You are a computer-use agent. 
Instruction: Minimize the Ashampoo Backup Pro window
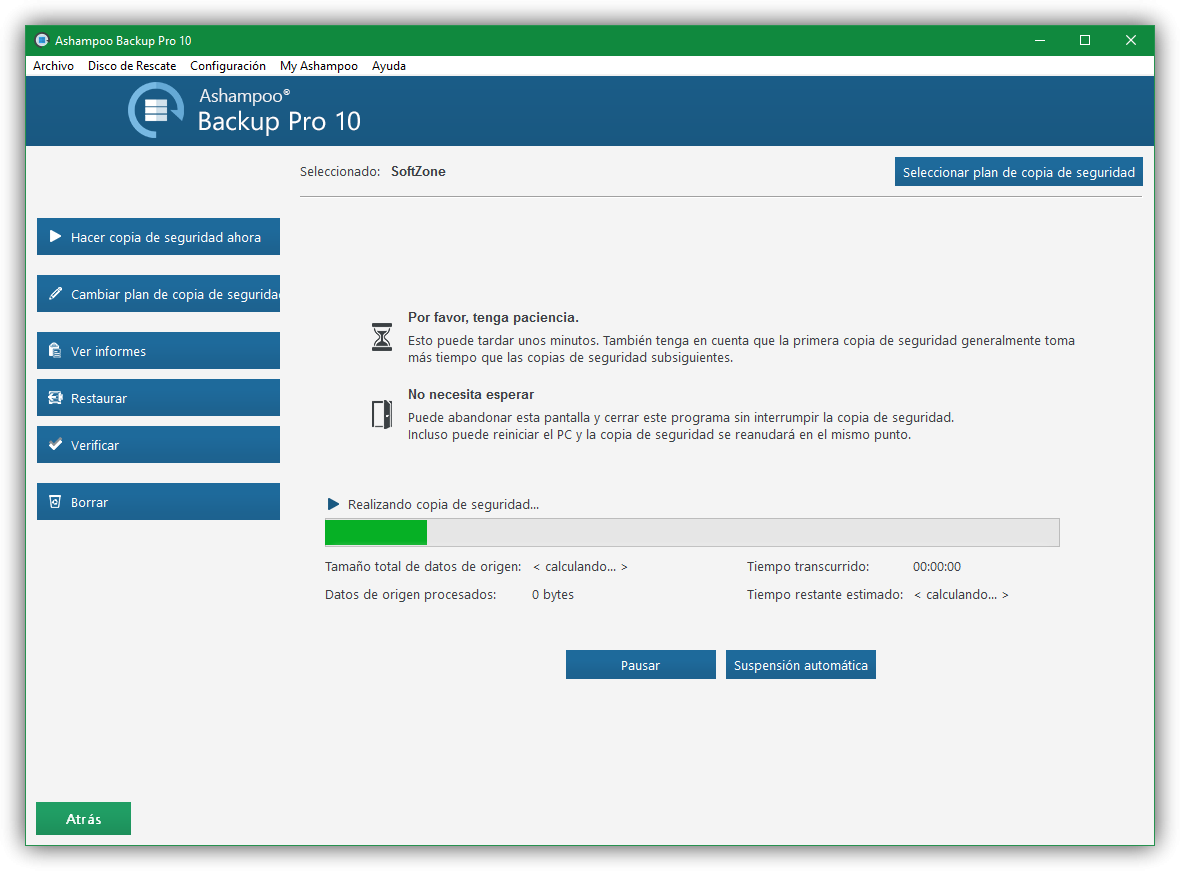tap(1040, 40)
